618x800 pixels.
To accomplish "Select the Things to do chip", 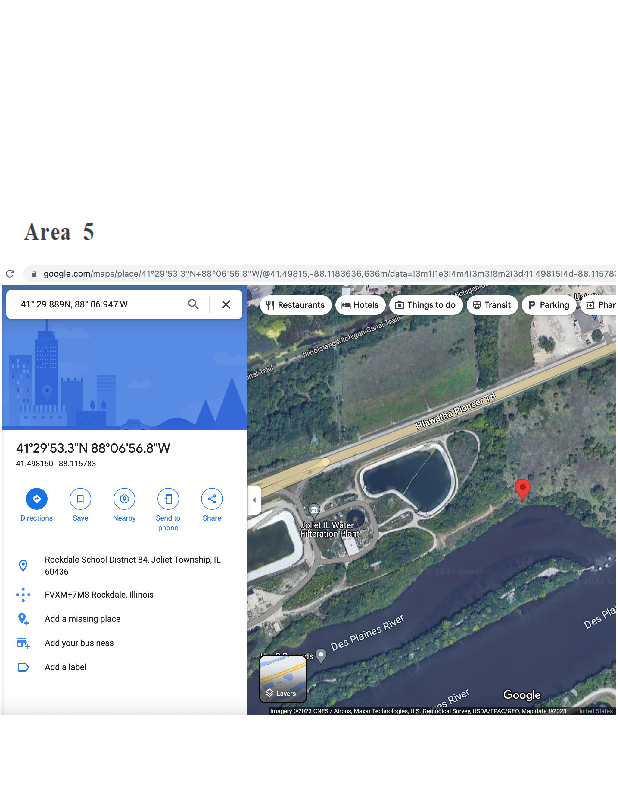I will coord(426,305).
